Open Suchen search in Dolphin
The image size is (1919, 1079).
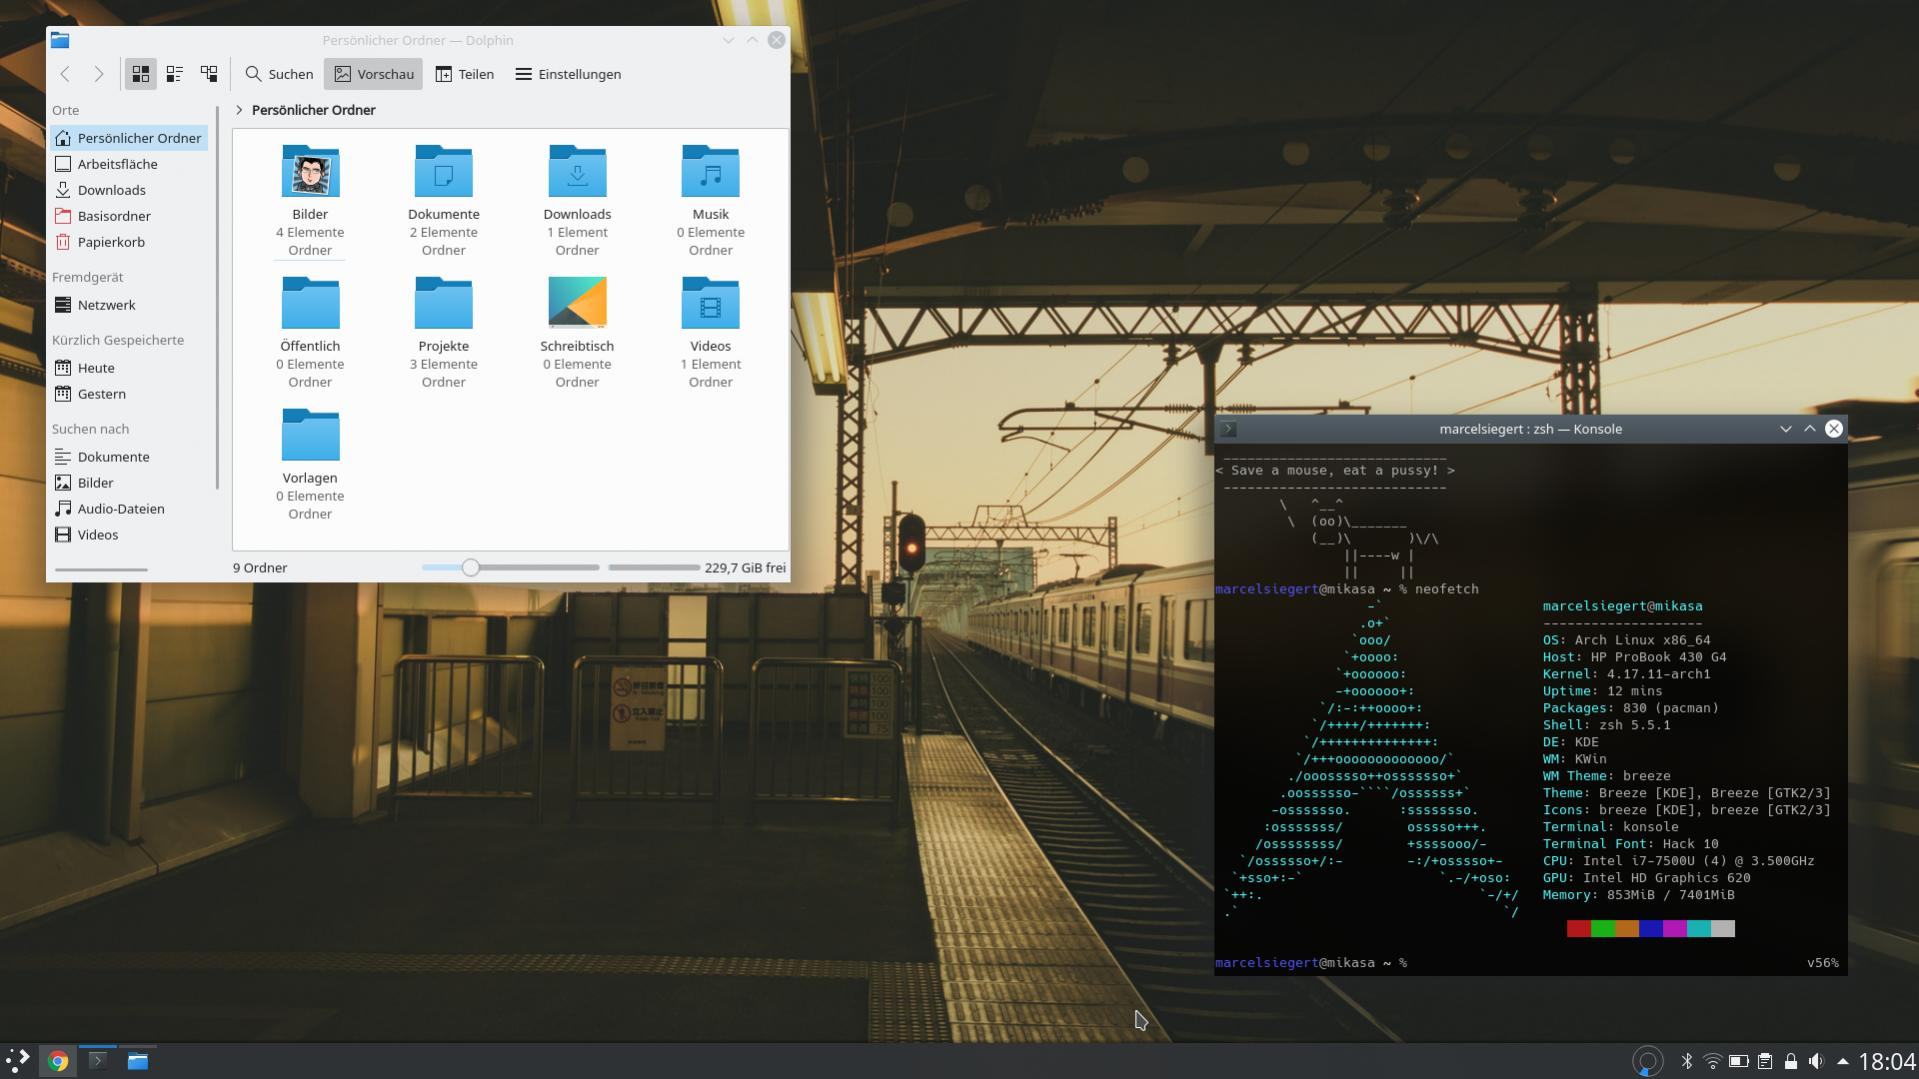(279, 74)
